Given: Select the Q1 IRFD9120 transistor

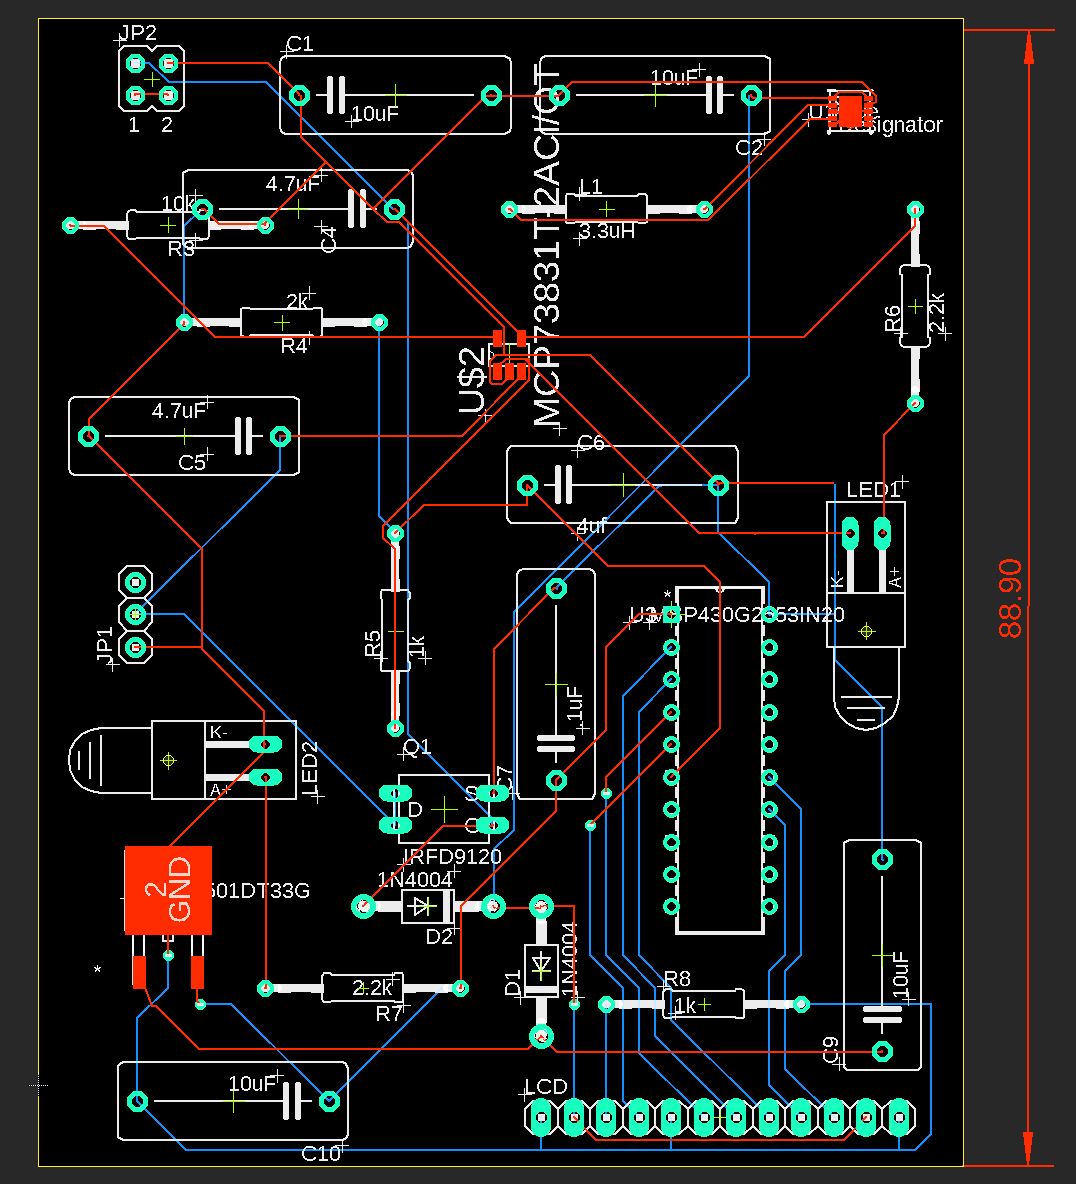Looking at the screenshot, I should pyautogui.click(x=441, y=808).
